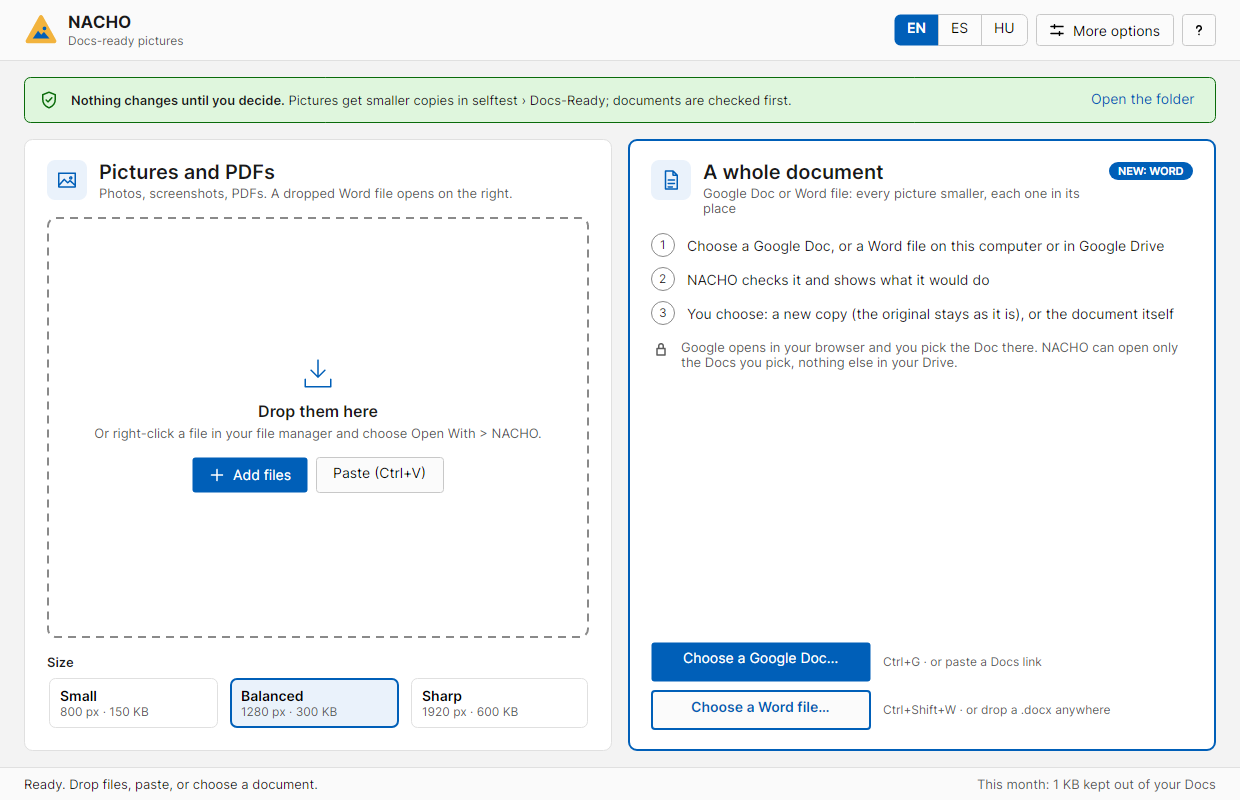Click the Add files button

point(250,475)
